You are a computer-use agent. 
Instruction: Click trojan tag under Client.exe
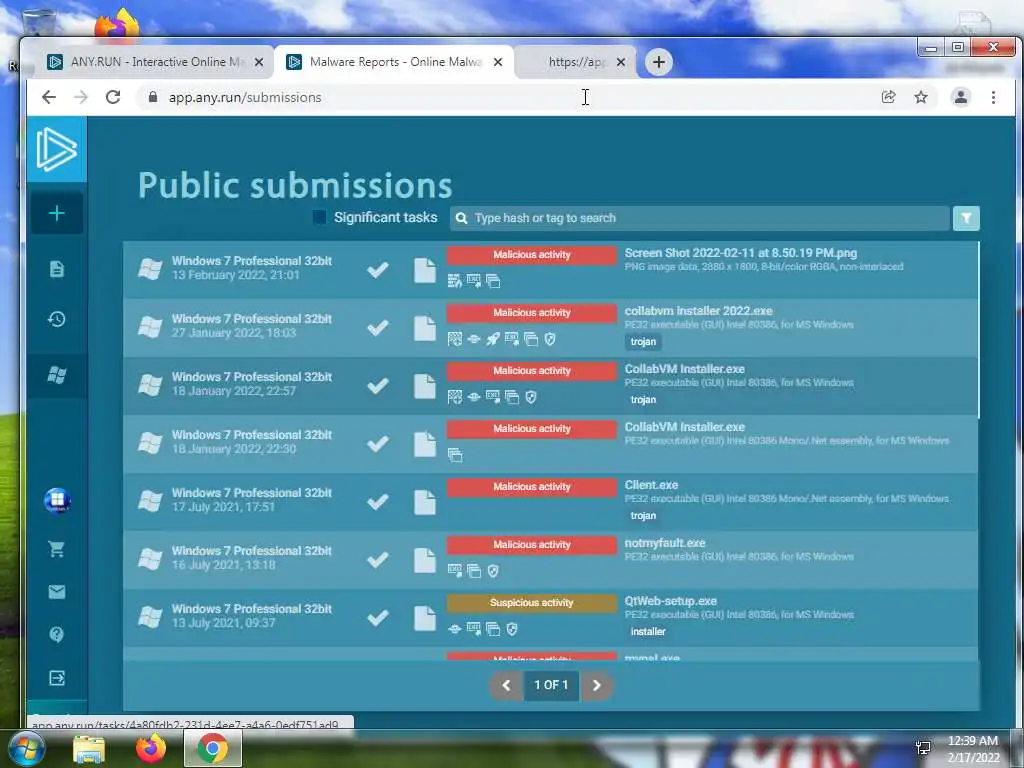[x=643, y=515]
